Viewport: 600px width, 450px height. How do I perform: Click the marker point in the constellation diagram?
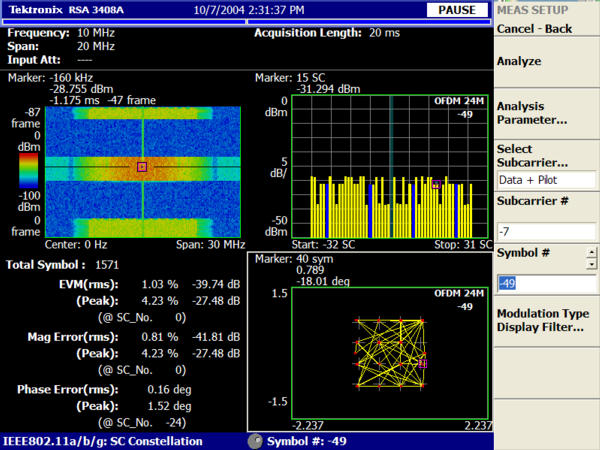click(x=423, y=364)
